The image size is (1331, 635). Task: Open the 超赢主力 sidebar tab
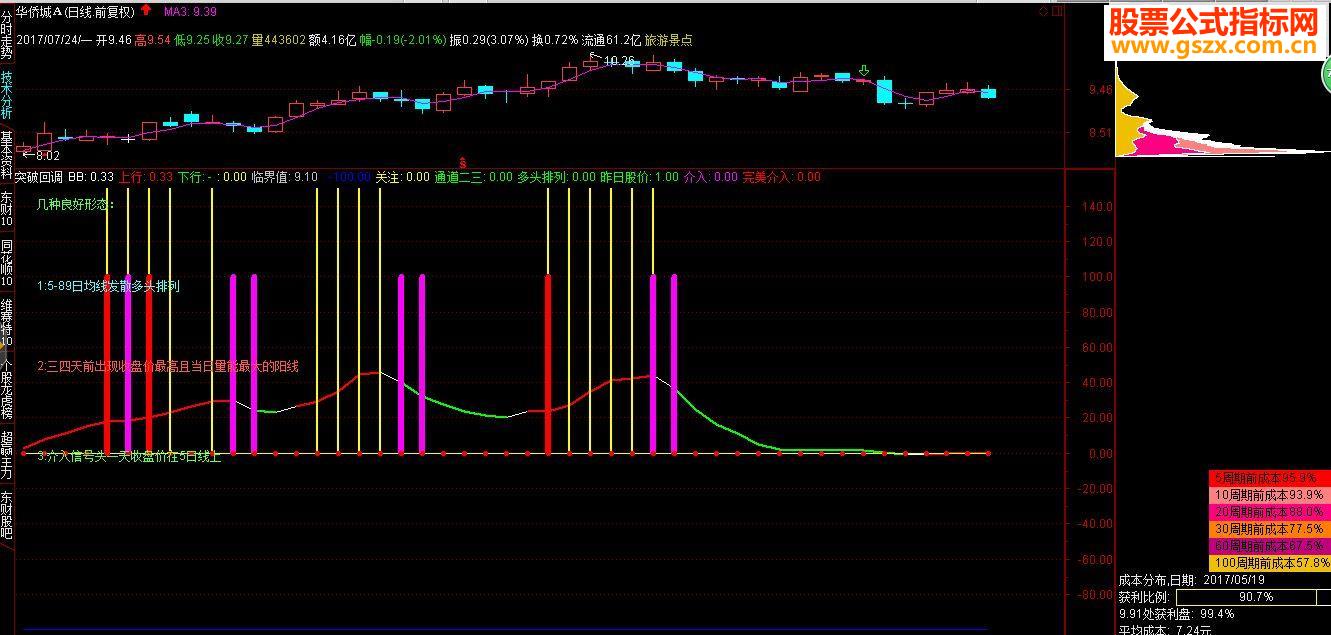tap(7, 456)
